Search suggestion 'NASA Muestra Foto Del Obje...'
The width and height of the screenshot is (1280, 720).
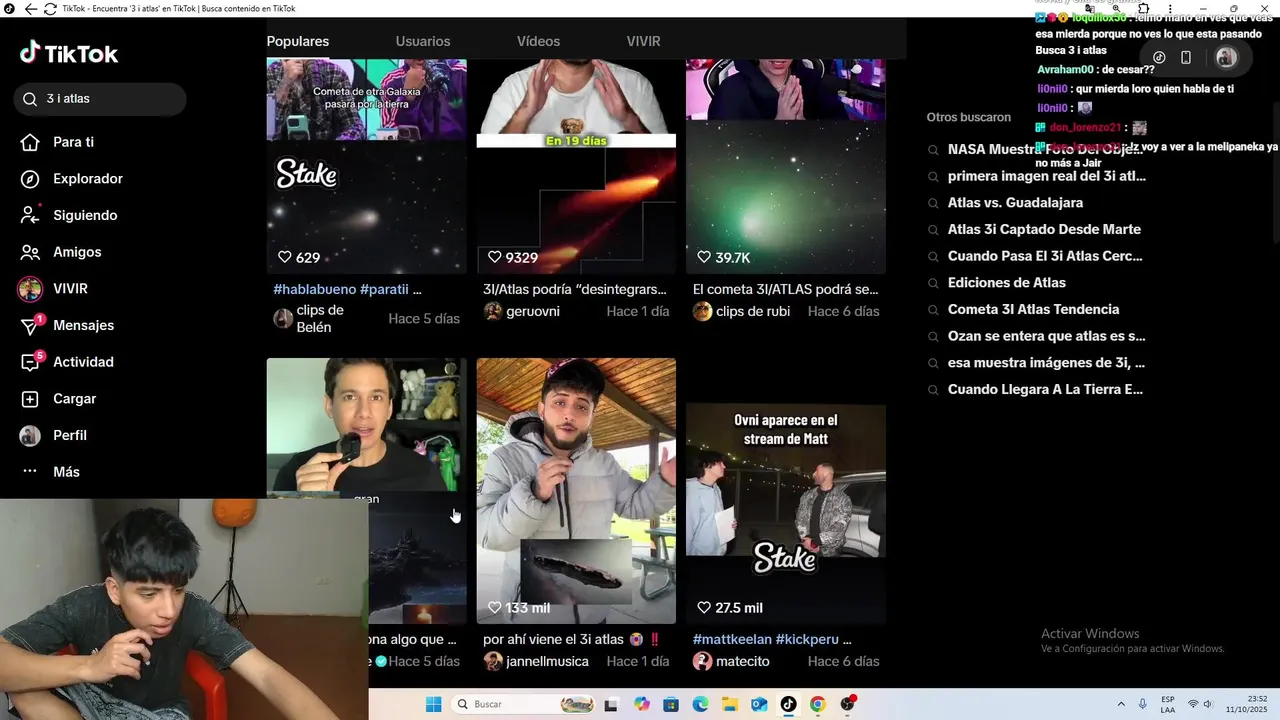1044,149
